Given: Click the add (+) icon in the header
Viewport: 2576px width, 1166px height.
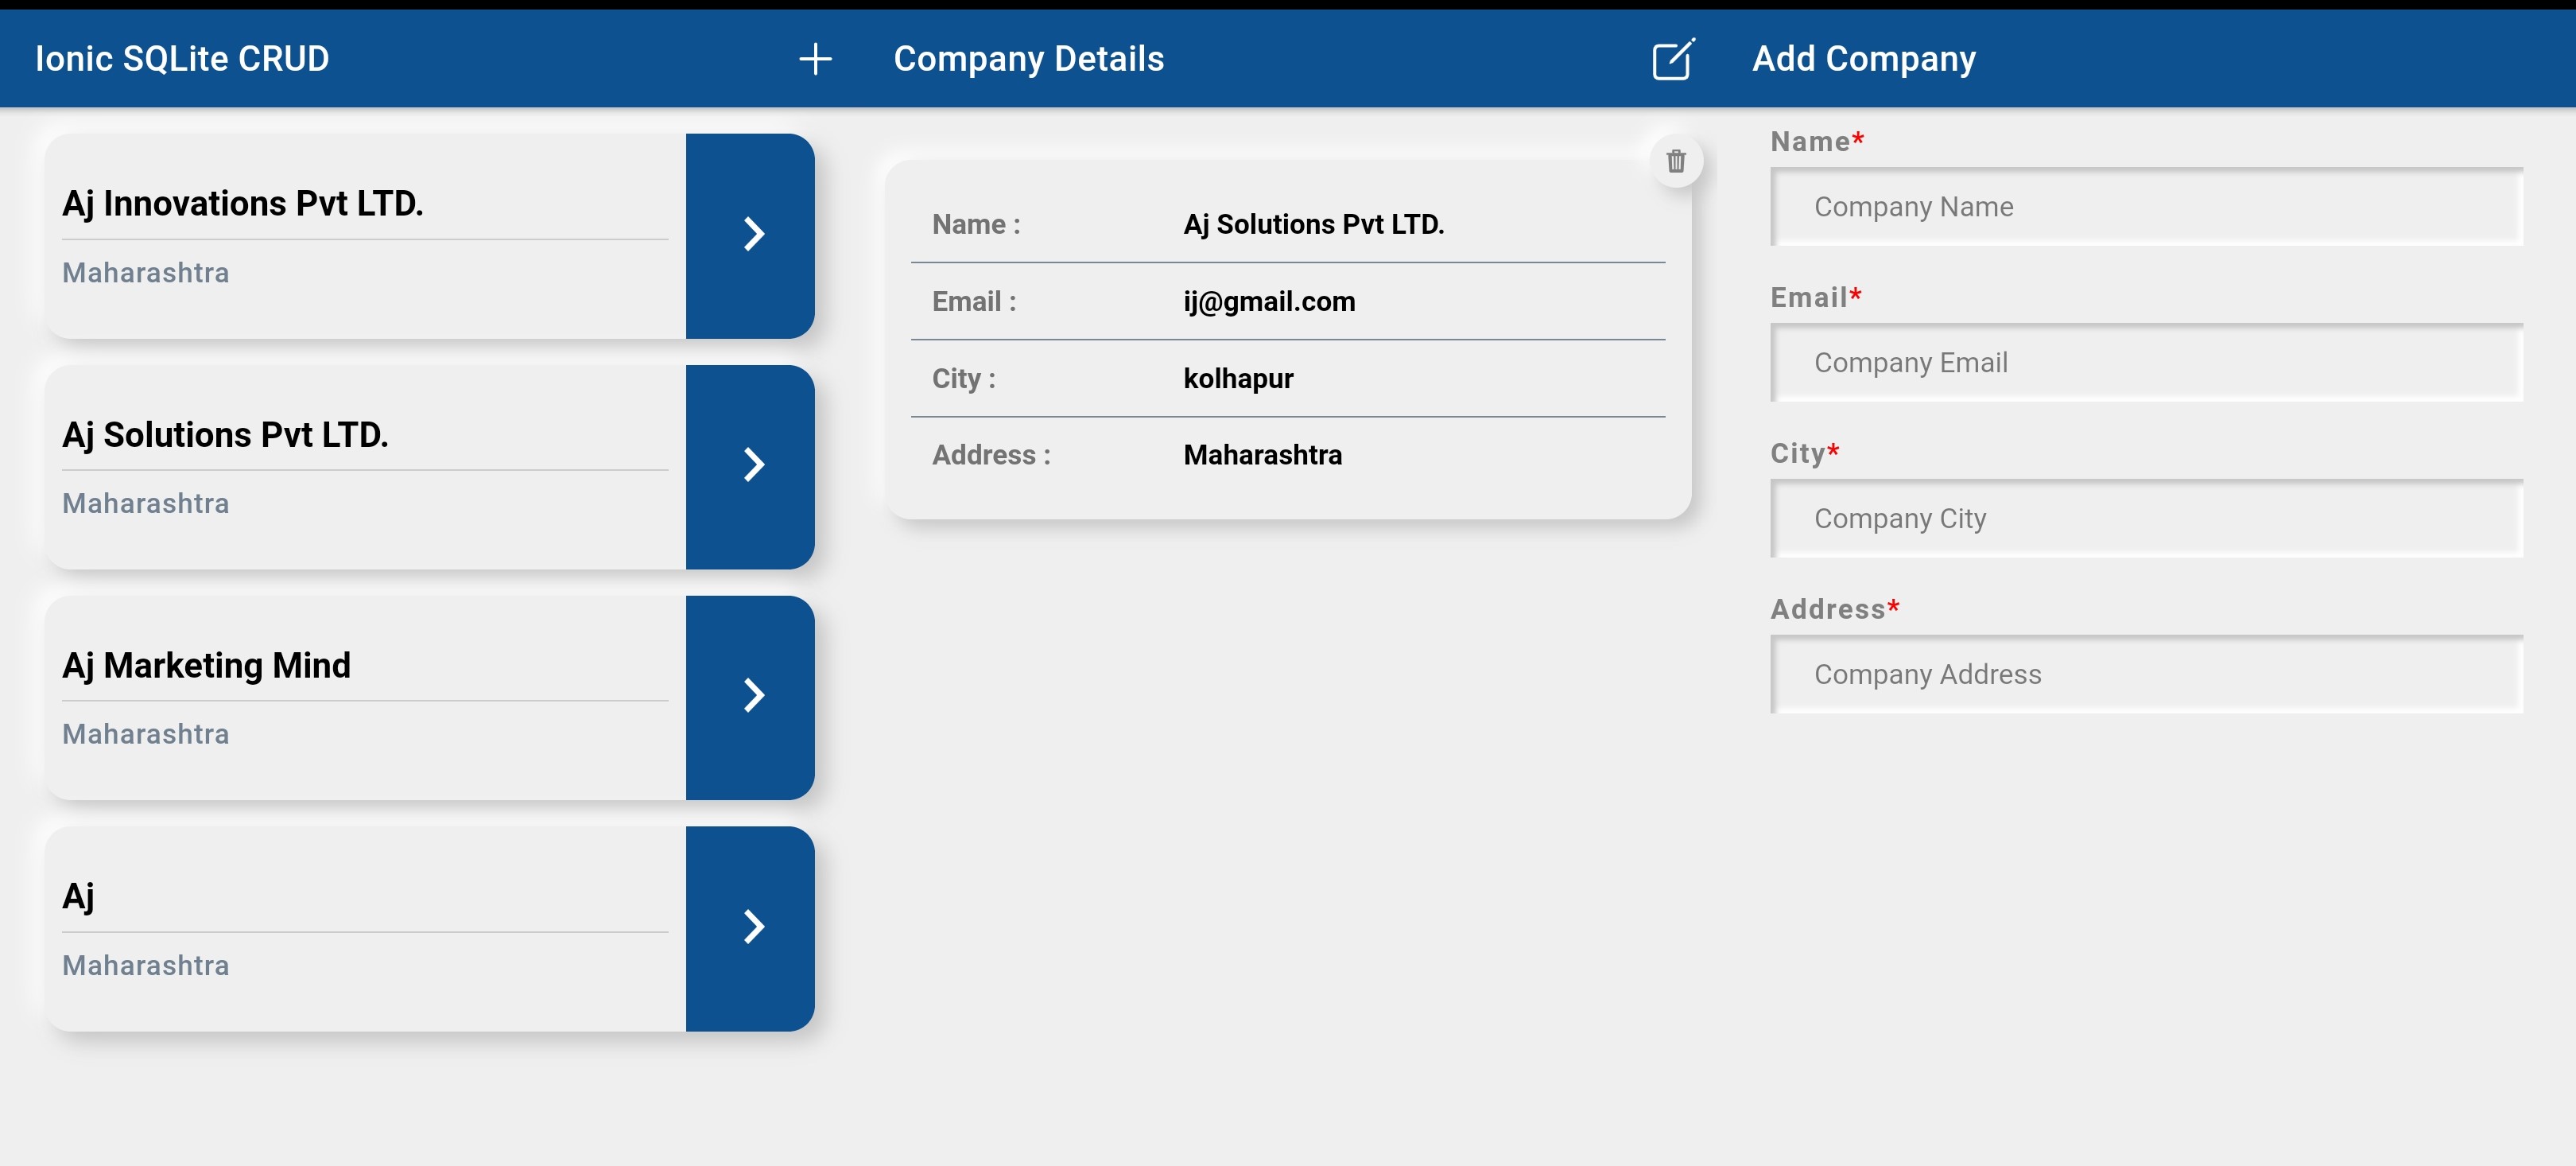Looking at the screenshot, I should point(815,59).
